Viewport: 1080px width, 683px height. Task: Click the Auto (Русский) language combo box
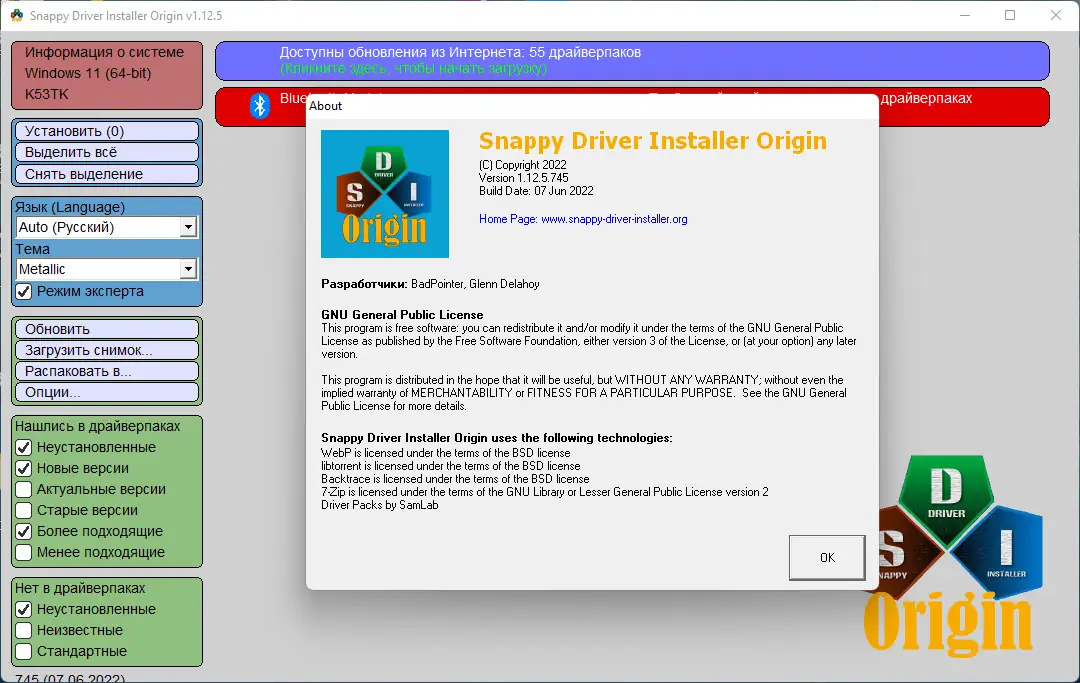[x=107, y=227]
